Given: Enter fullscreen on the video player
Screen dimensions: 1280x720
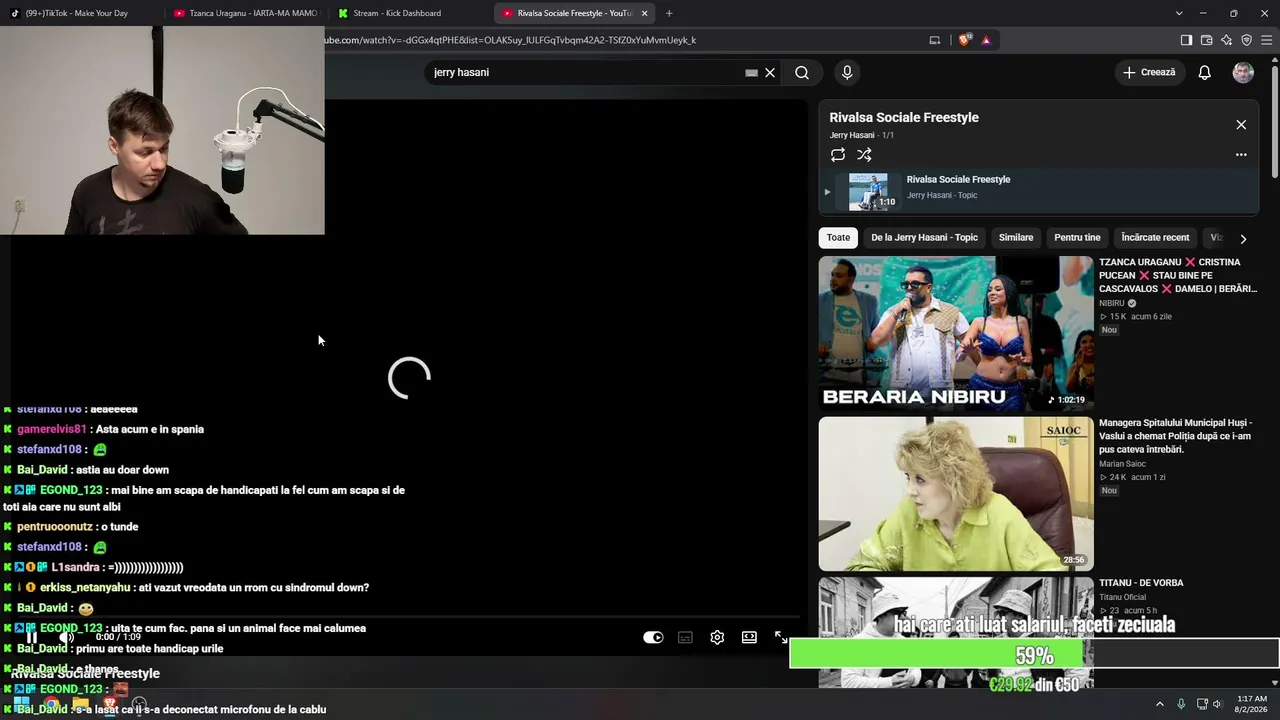Looking at the screenshot, I should point(781,637).
